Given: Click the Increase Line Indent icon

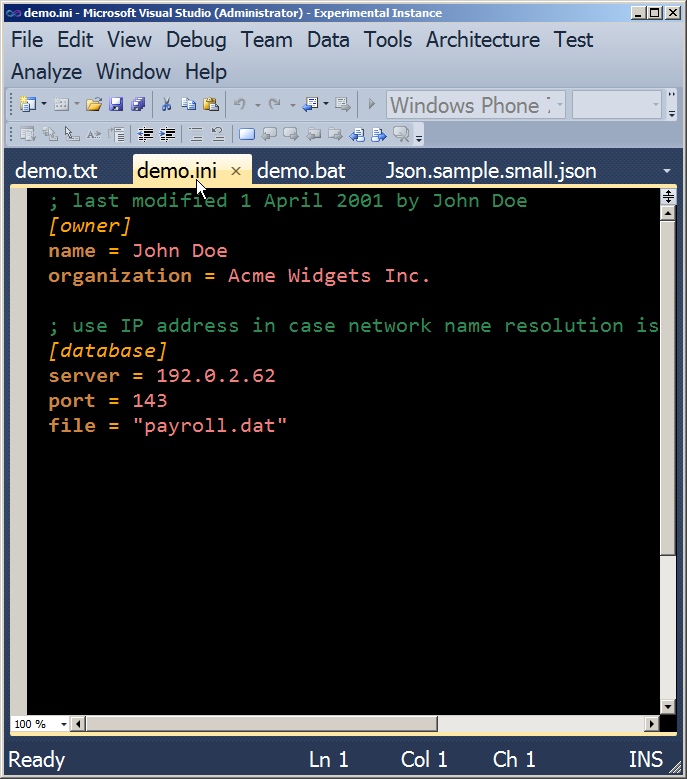Looking at the screenshot, I should coord(167,134).
